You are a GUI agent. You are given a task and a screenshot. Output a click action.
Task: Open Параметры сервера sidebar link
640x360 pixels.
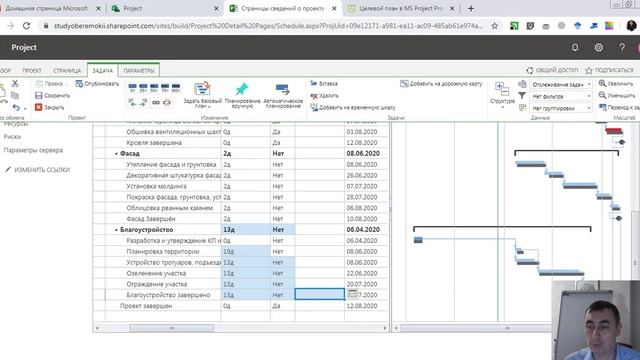(33, 150)
